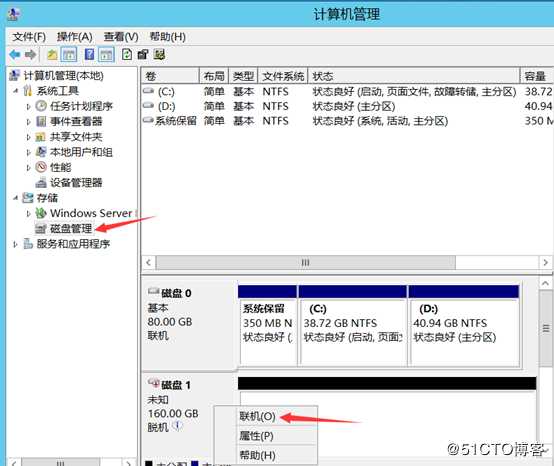Screen dimensions: 554x466
Task: Click the 存储 icon in the tree
Action: (x=28, y=198)
